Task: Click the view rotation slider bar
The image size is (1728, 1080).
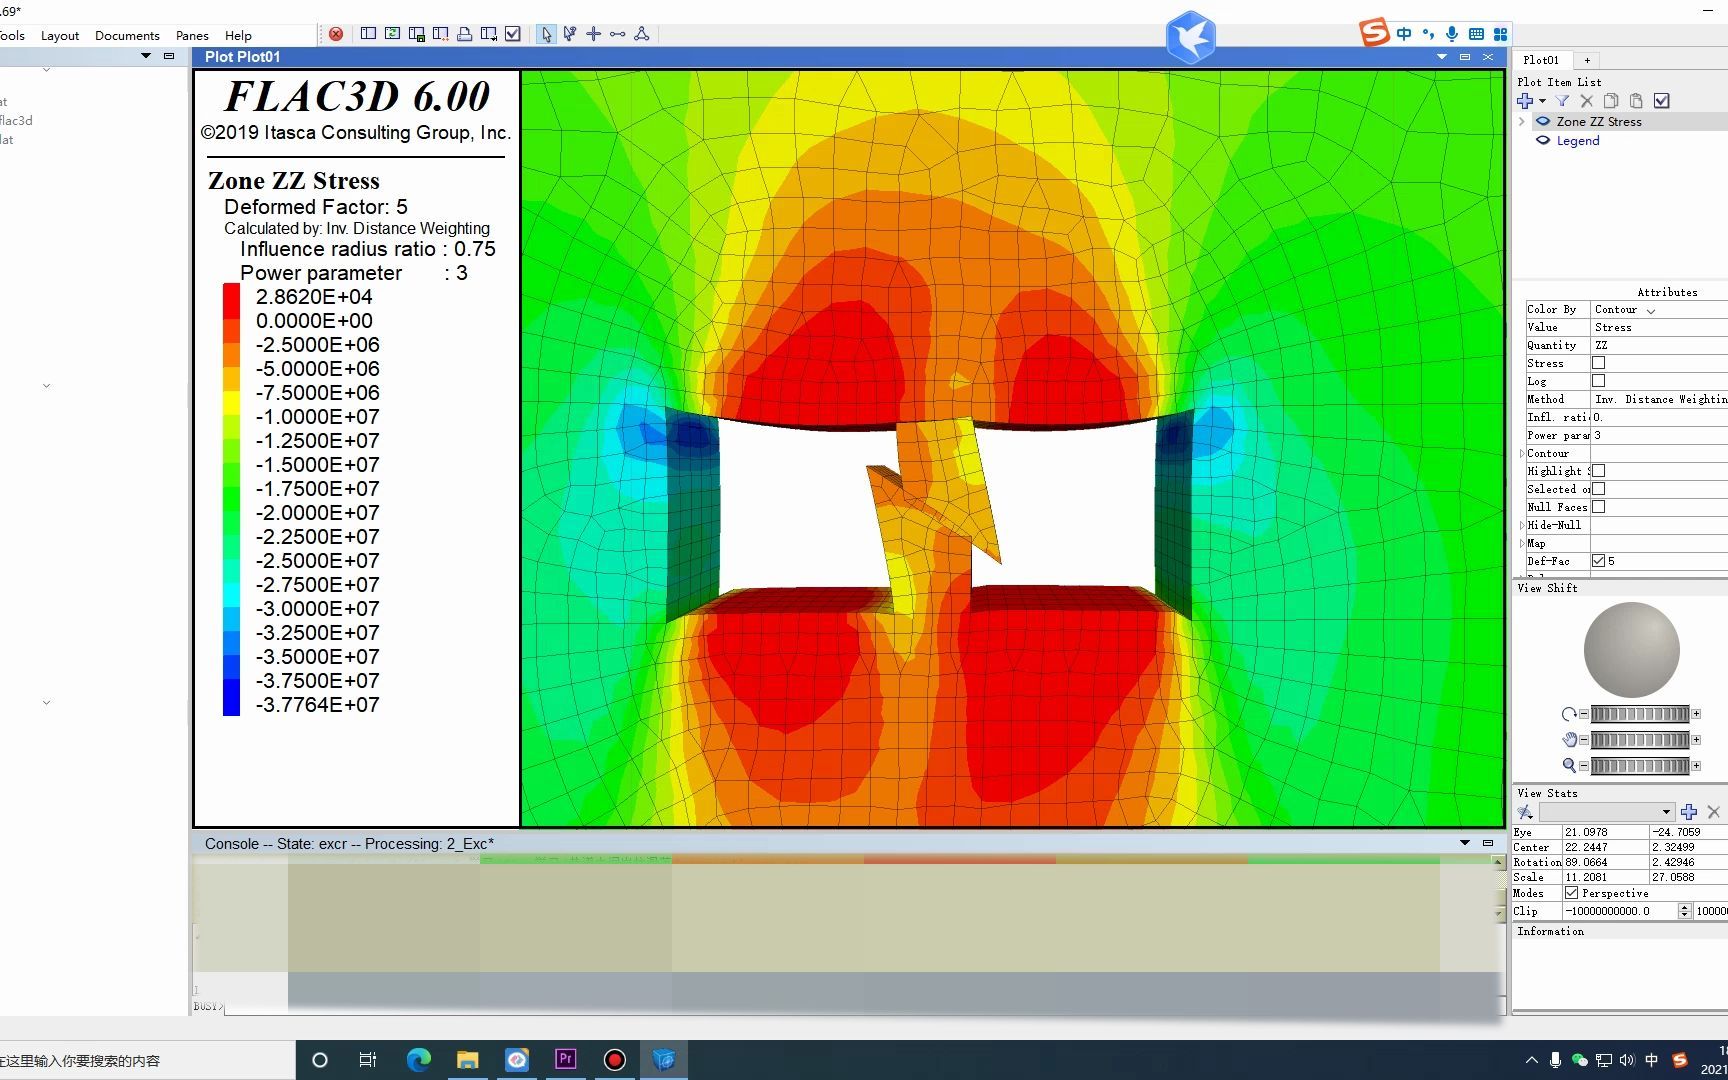Action: tap(1640, 714)
